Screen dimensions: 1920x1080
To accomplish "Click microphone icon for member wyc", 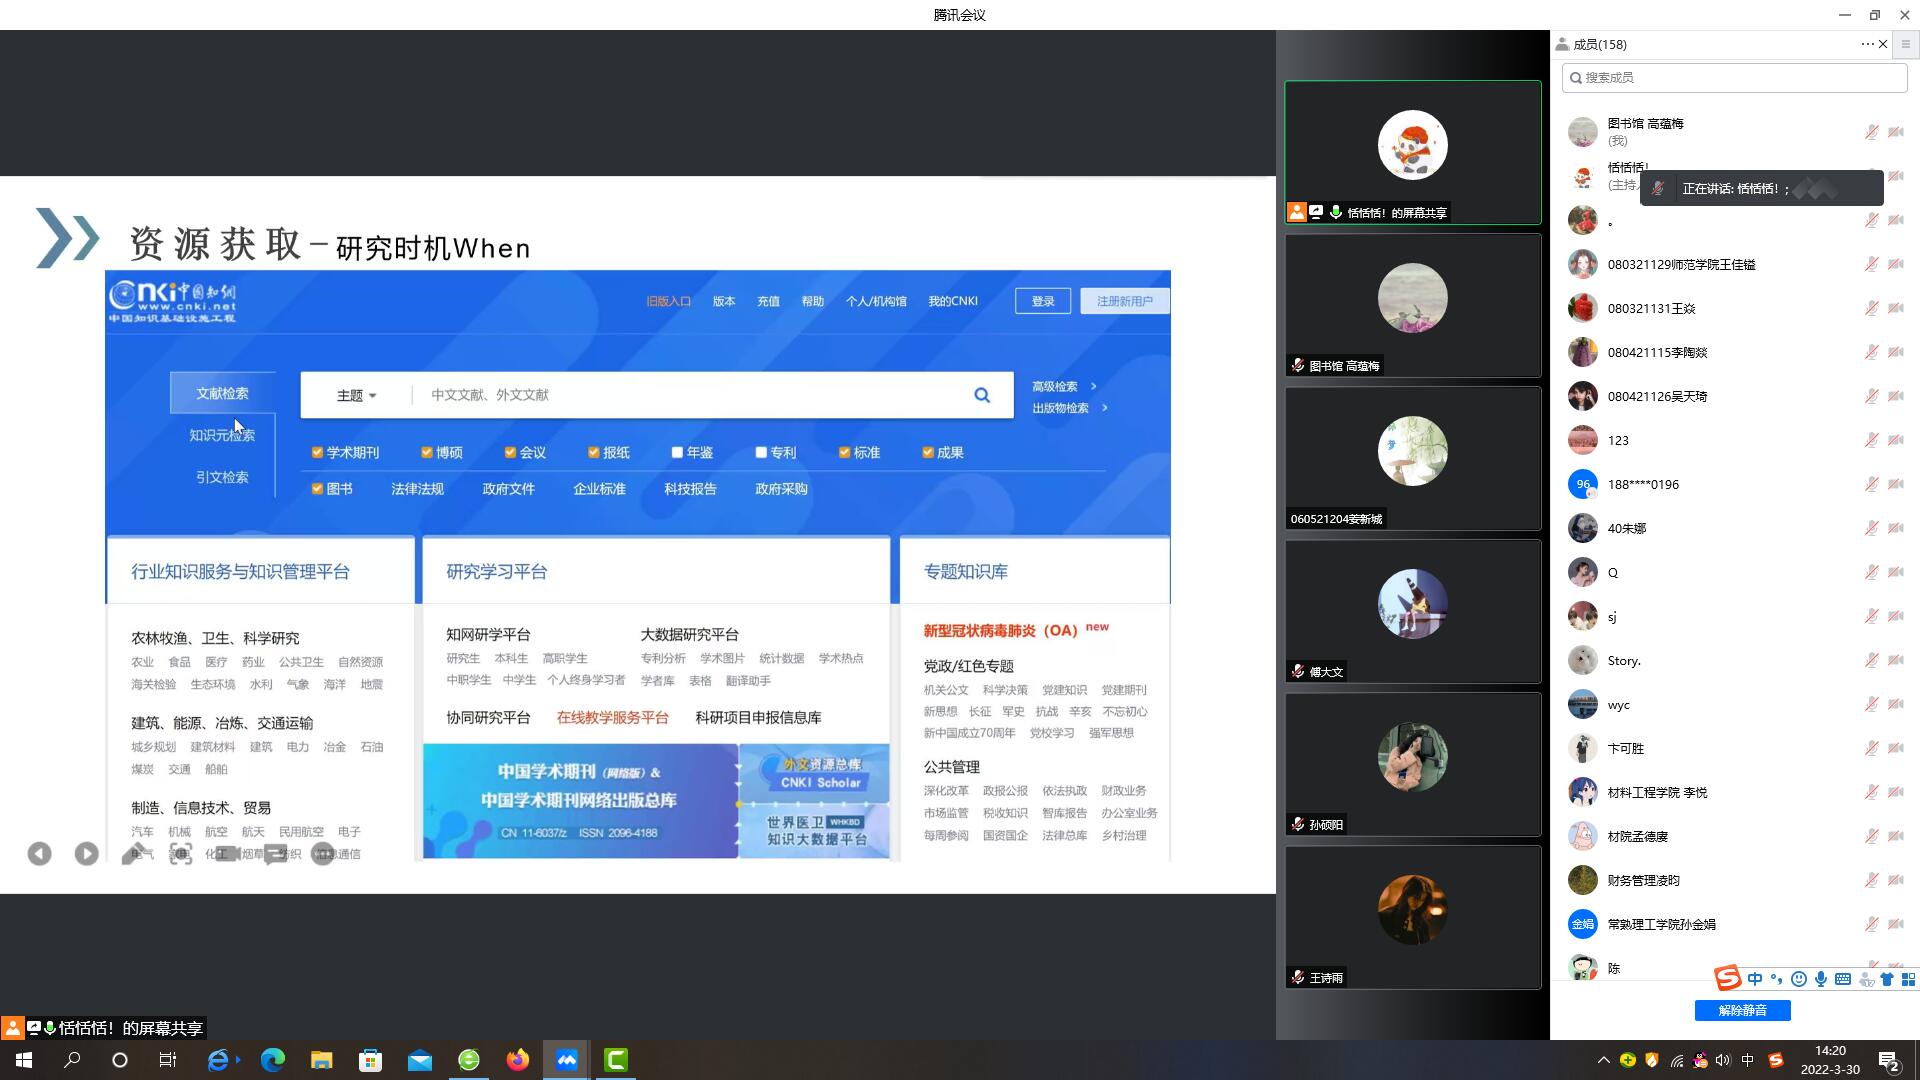I will (1871, 704).
